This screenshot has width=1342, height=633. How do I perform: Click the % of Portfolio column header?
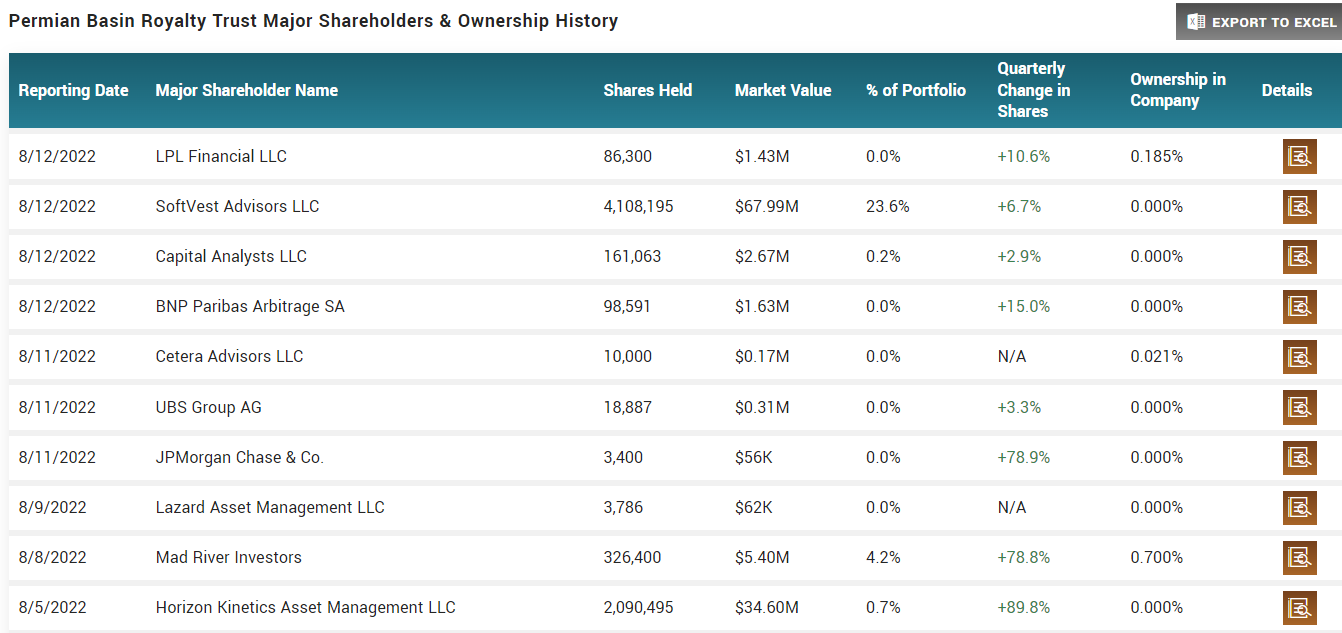tap(916, 90)
